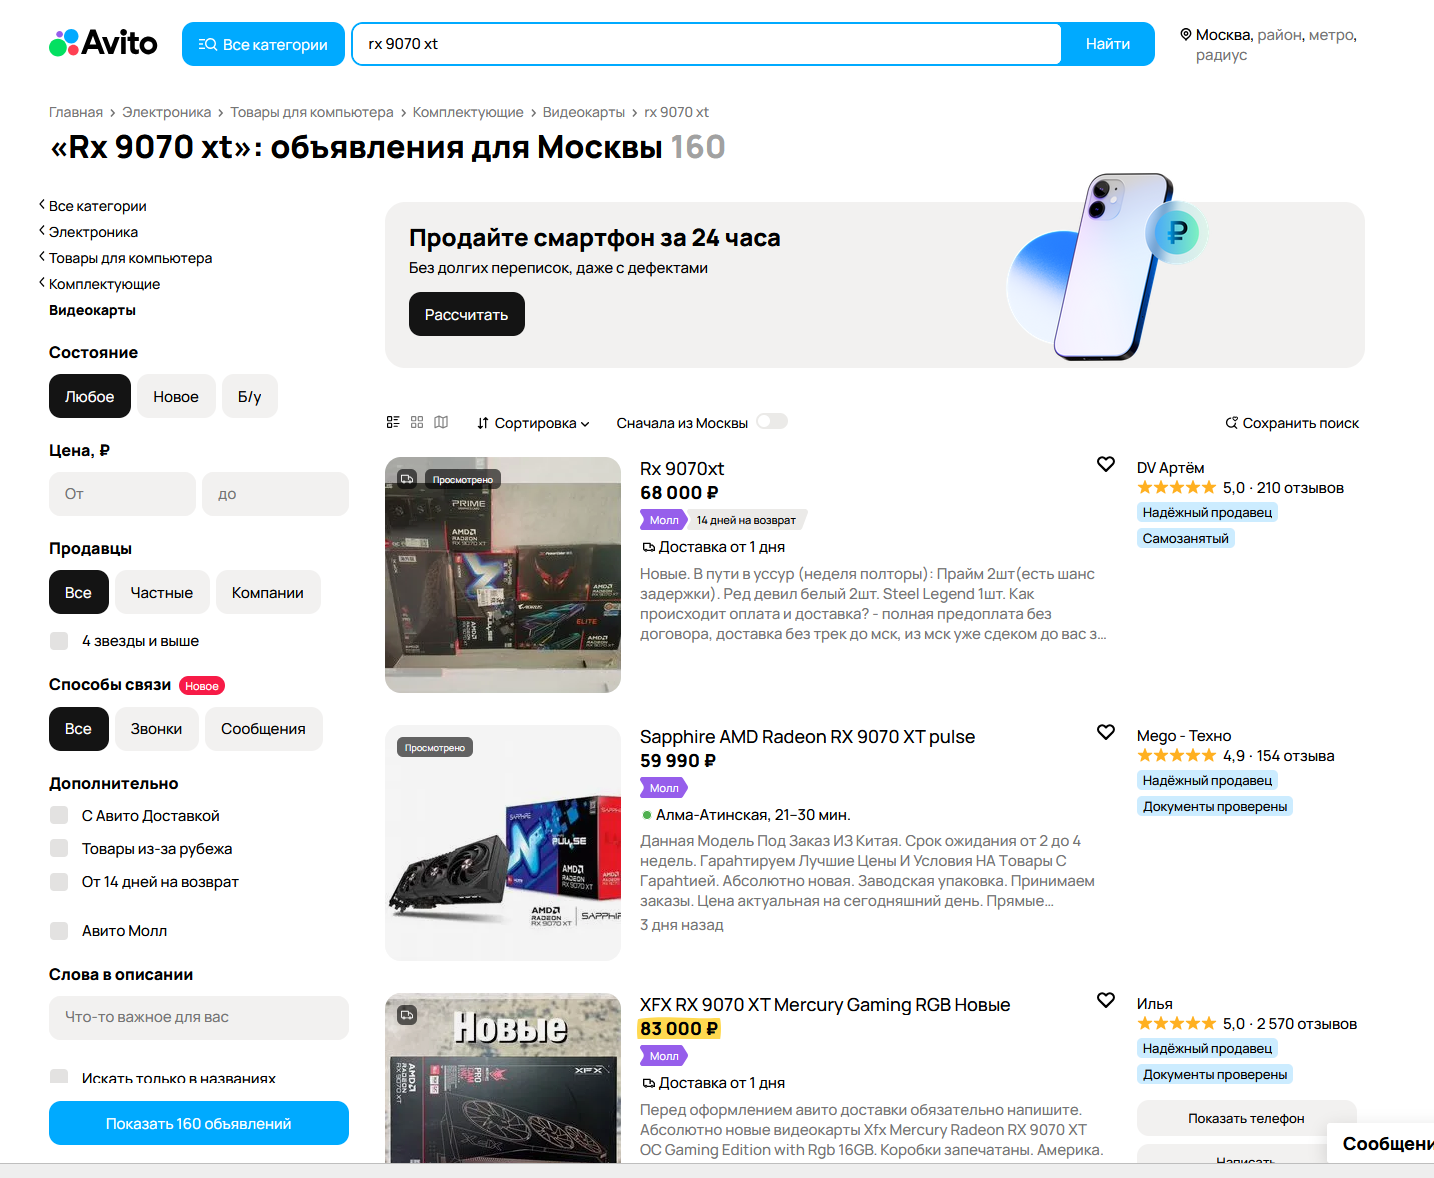
Task: Open map view icon
Action: pos(441,422)
